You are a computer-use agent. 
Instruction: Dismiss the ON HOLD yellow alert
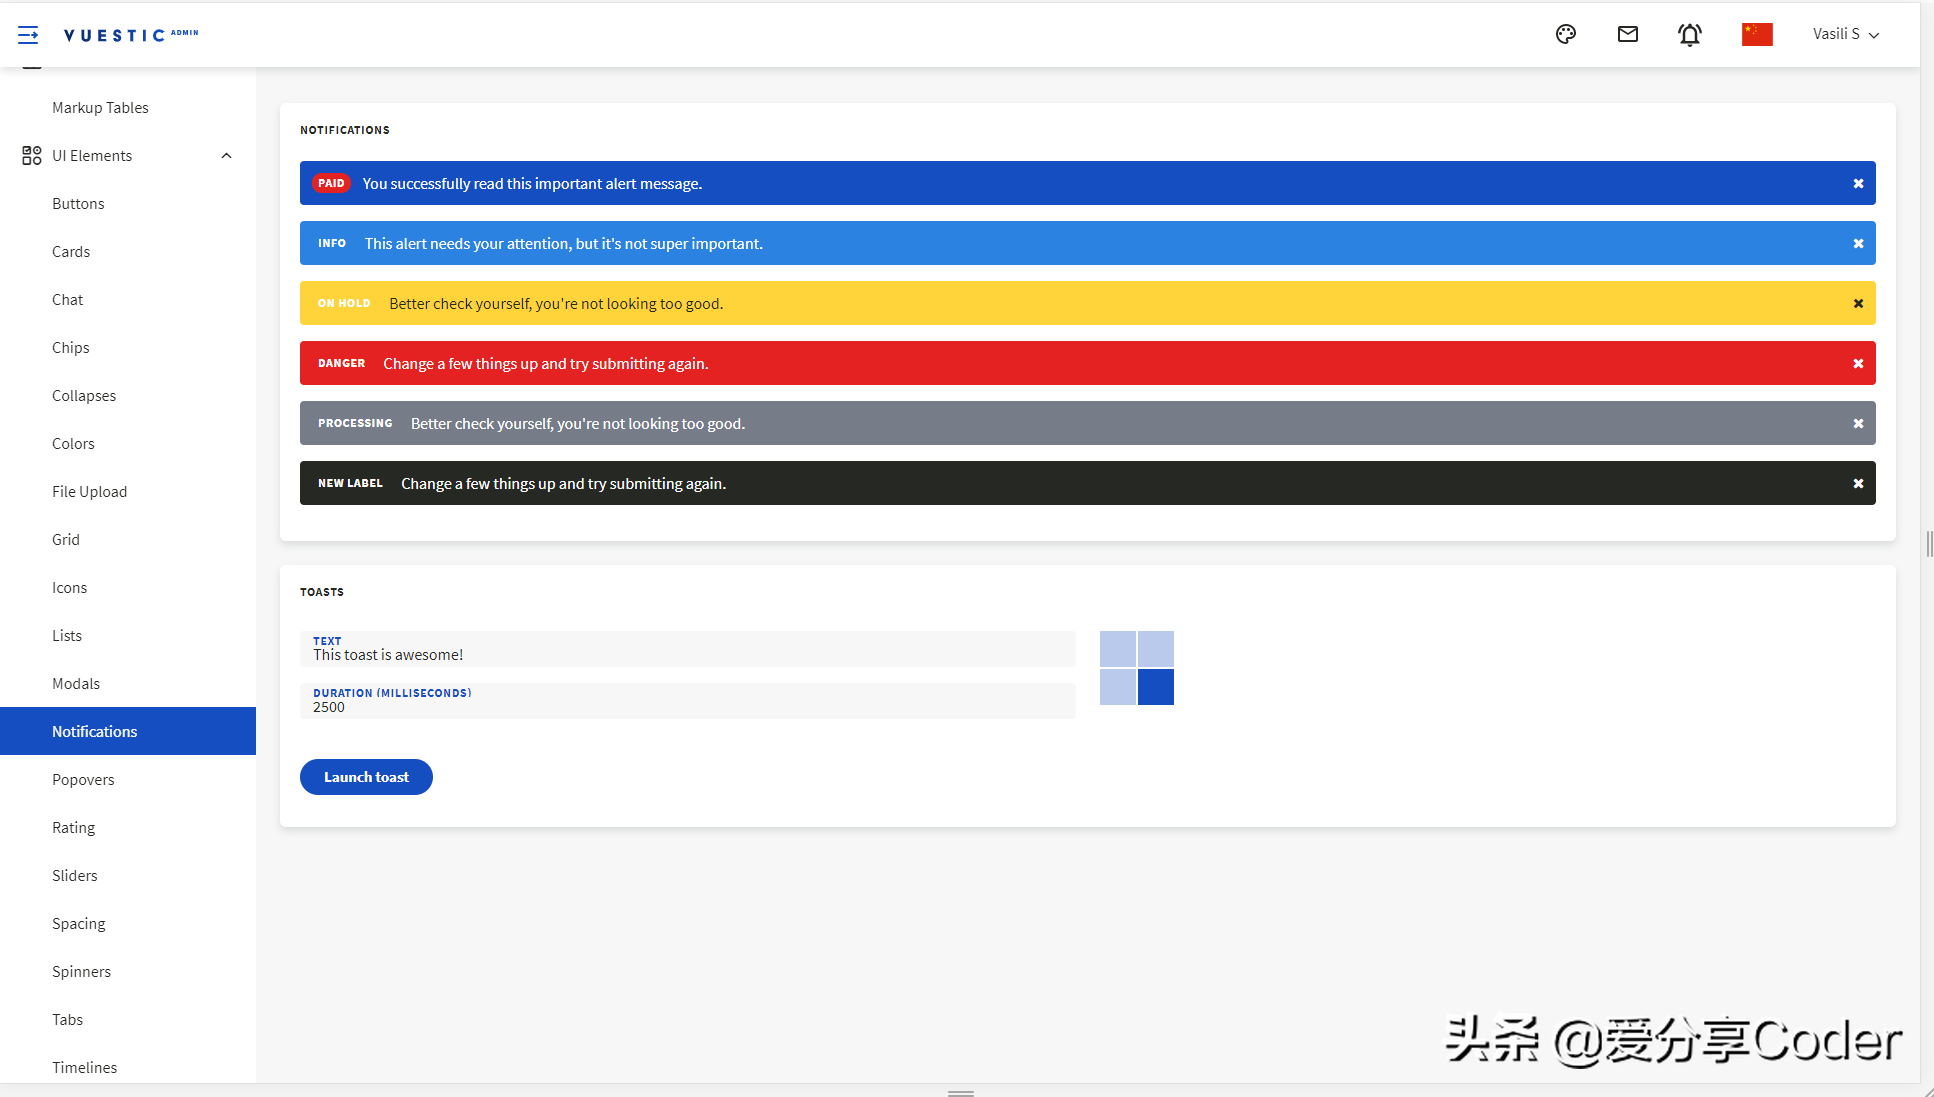point(1858,303)
